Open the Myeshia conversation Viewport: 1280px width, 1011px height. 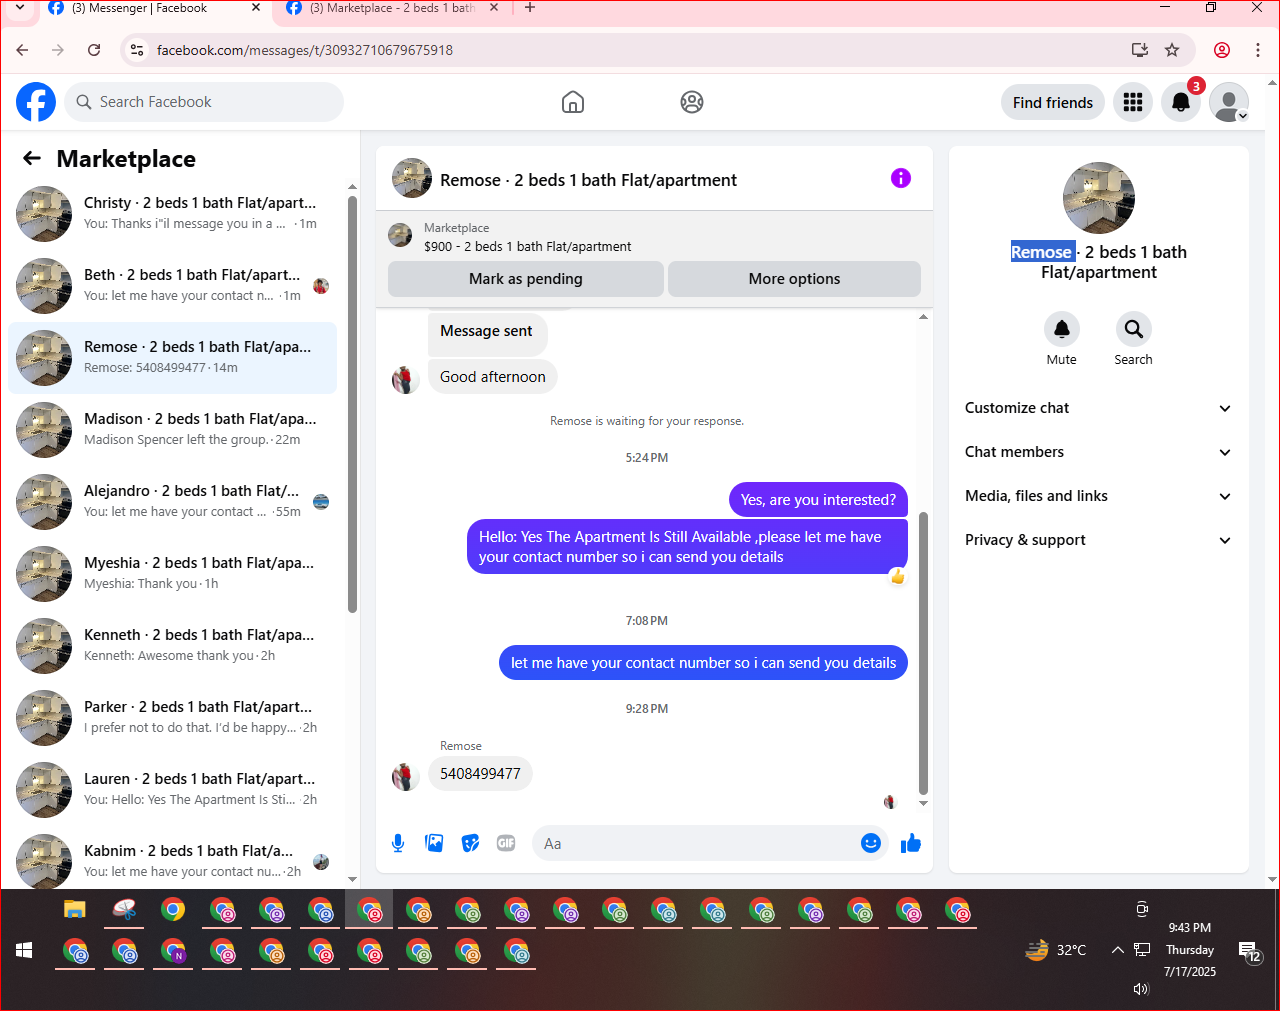pos(172,574)
